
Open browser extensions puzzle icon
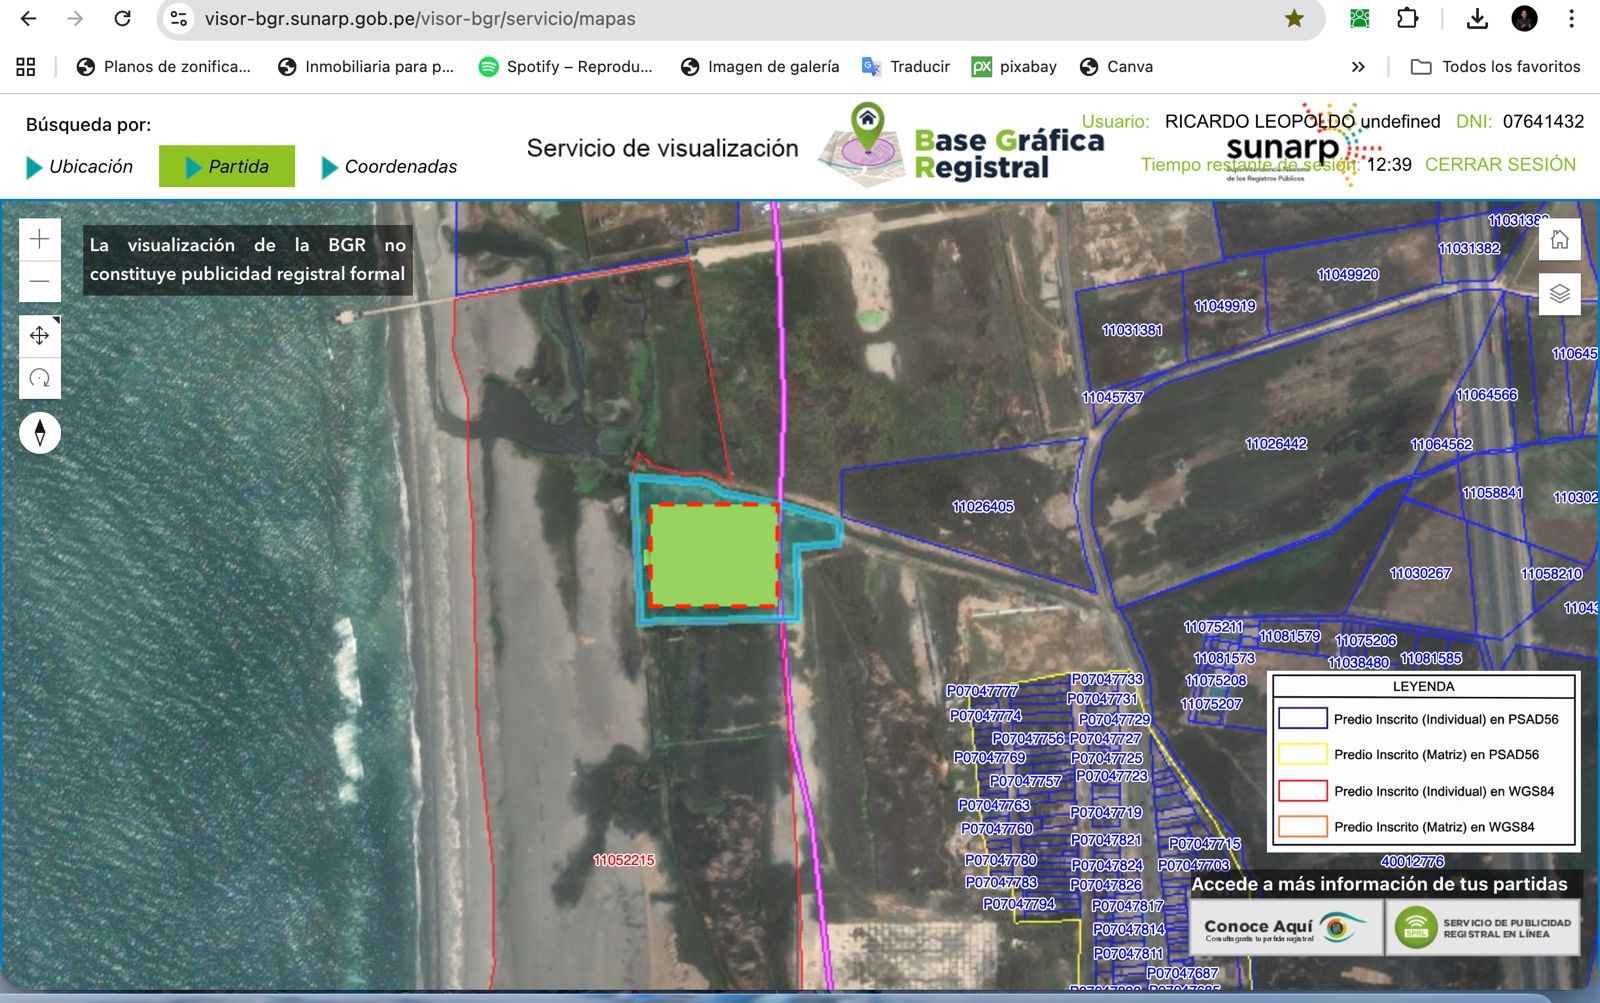tap(1407, 18)
